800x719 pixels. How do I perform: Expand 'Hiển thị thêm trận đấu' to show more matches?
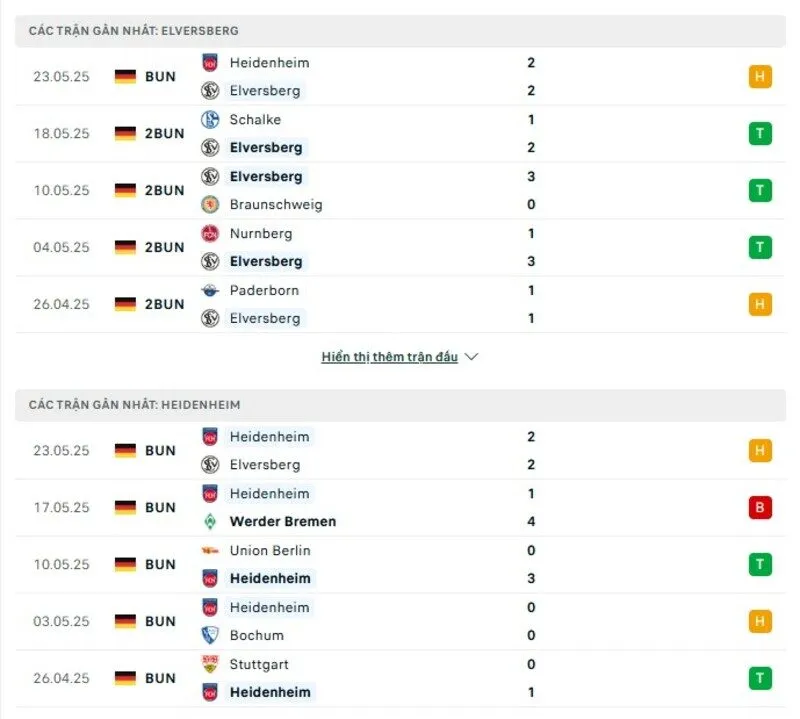point(390,356)
